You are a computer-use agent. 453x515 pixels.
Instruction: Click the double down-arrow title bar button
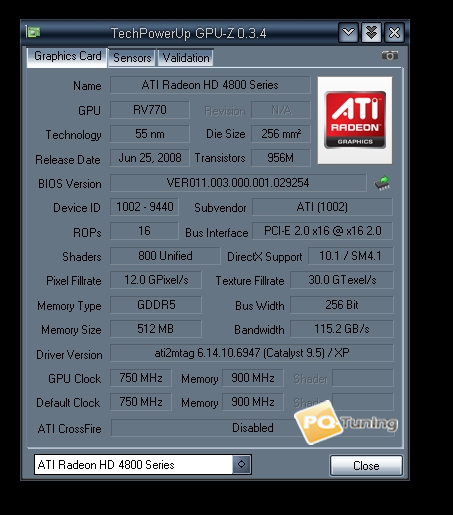371,32
